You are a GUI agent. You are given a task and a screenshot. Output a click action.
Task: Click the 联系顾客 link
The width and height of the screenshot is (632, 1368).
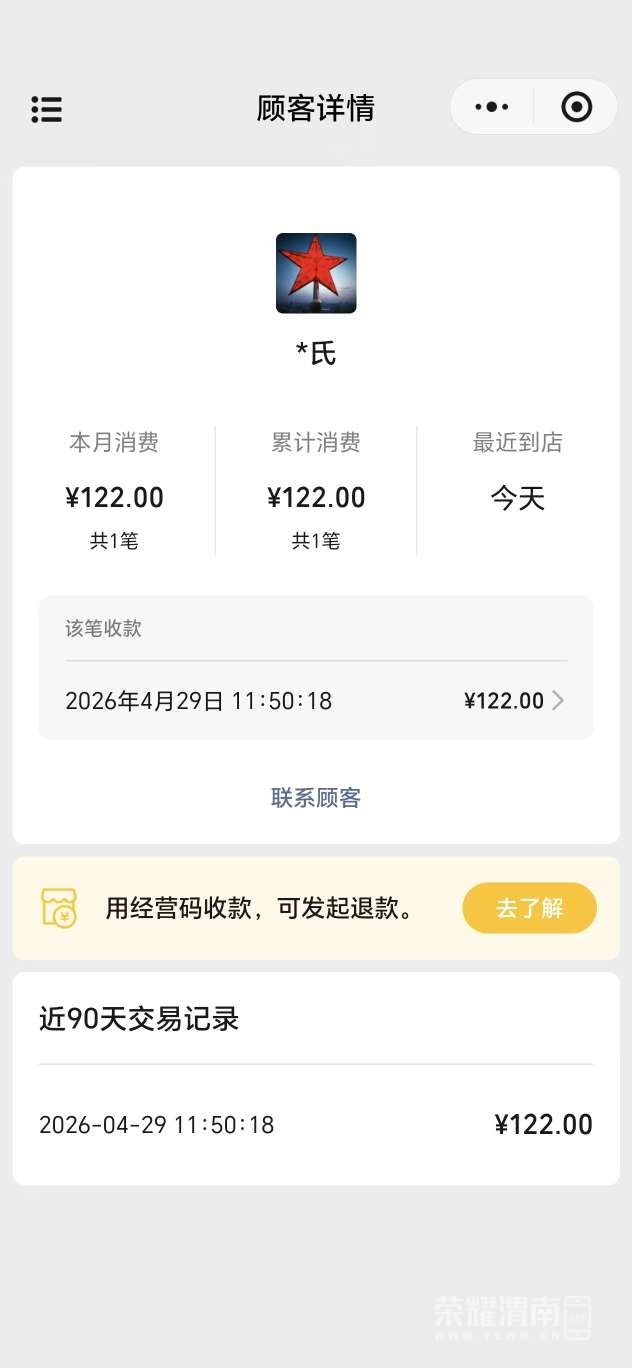(x=316, y=798)
